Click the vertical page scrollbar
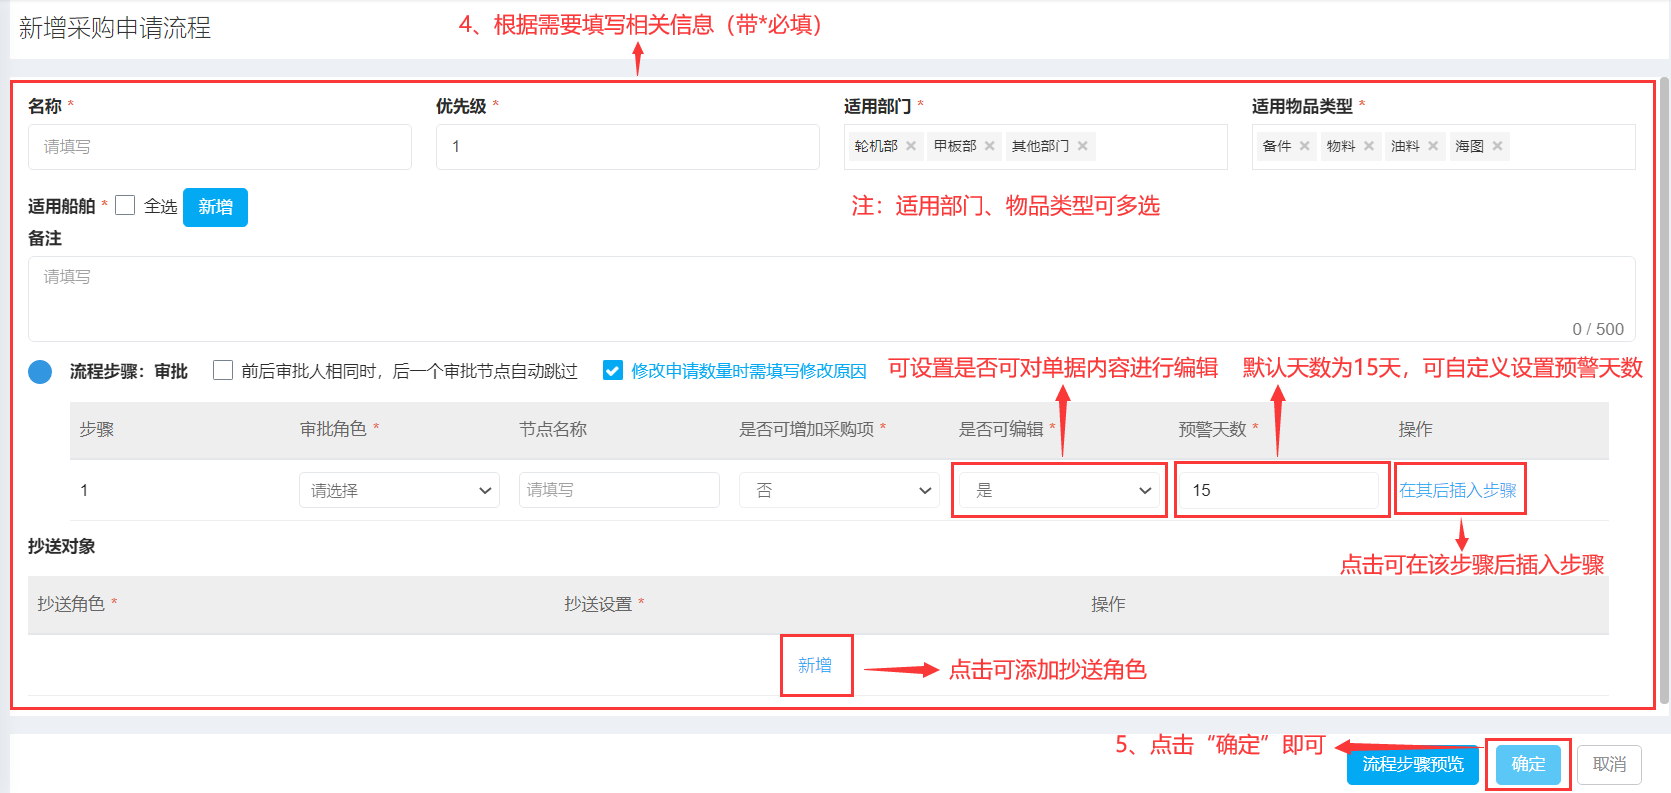This screenshot has width=1671, height=793. click(x=1664, y=390)
